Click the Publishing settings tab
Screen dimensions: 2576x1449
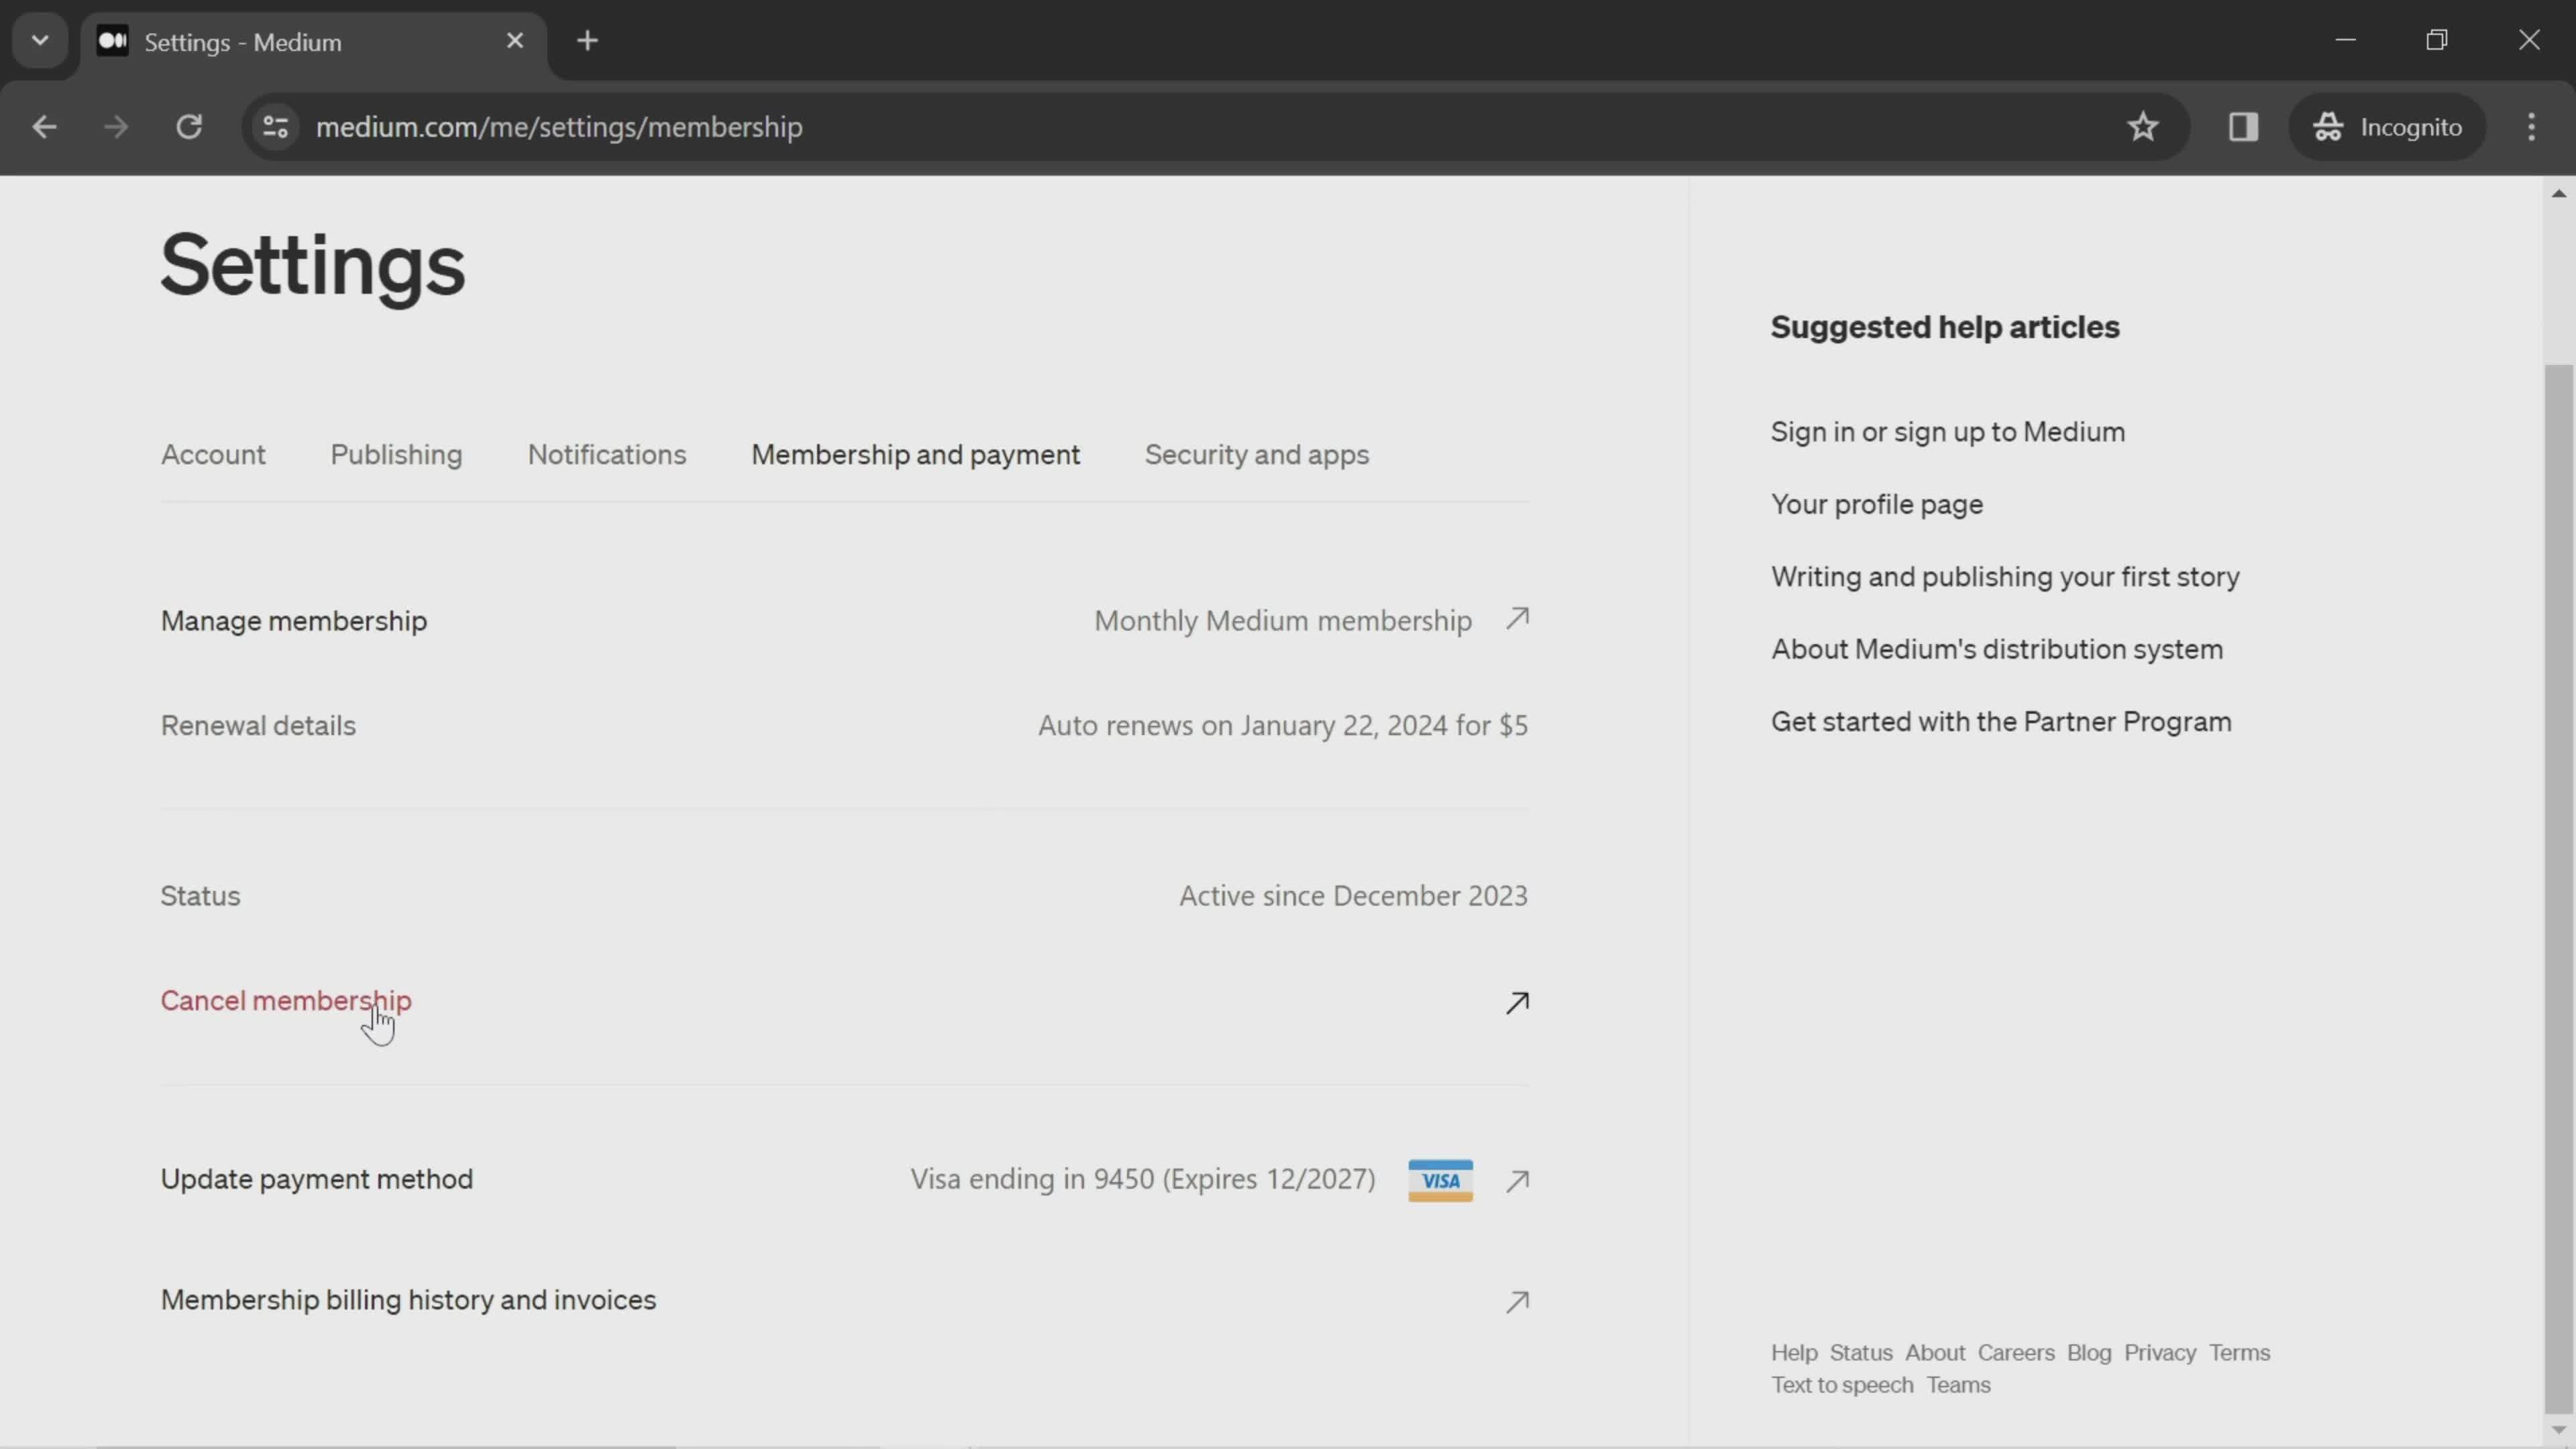click(x=396, y=455)
